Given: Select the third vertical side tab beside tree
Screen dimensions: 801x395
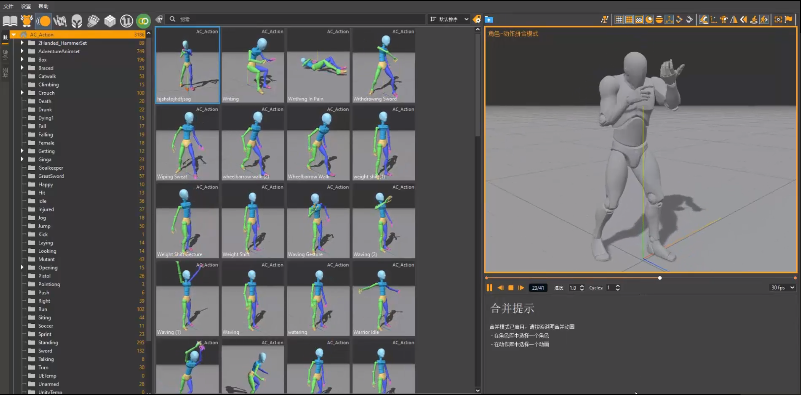Looking at the screenshot, I should coord(5,72).
